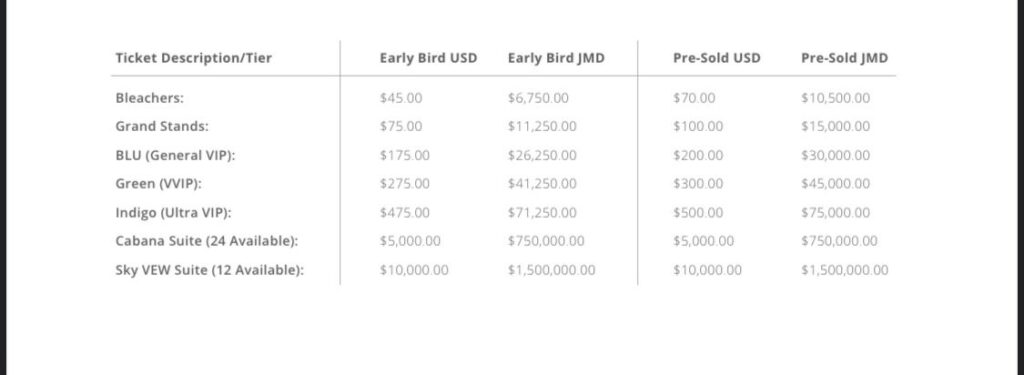Viewport: 1024px width, 375px height.
Task: Click the Green VVIP $45,000.00 Pre-Sold price
Action: coord(835,184)
